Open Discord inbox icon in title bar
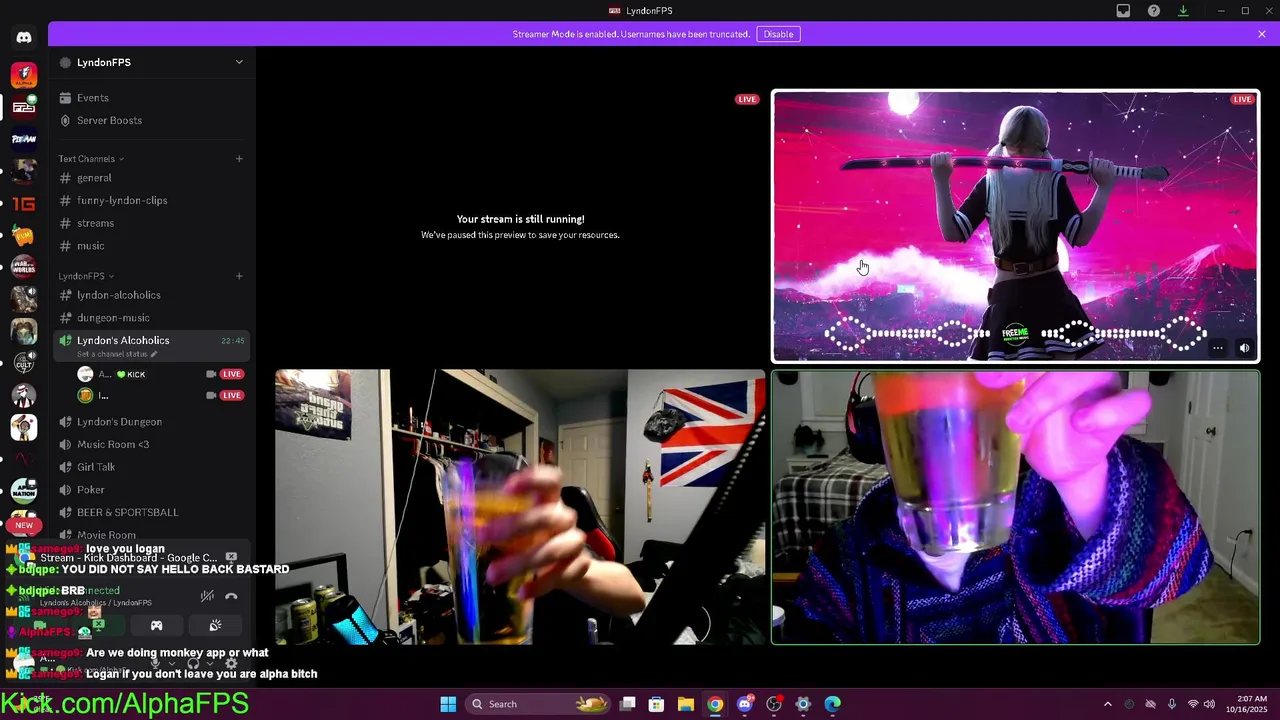The height and width of the screenshot is (720, 1280). (x=1123, y=11)
